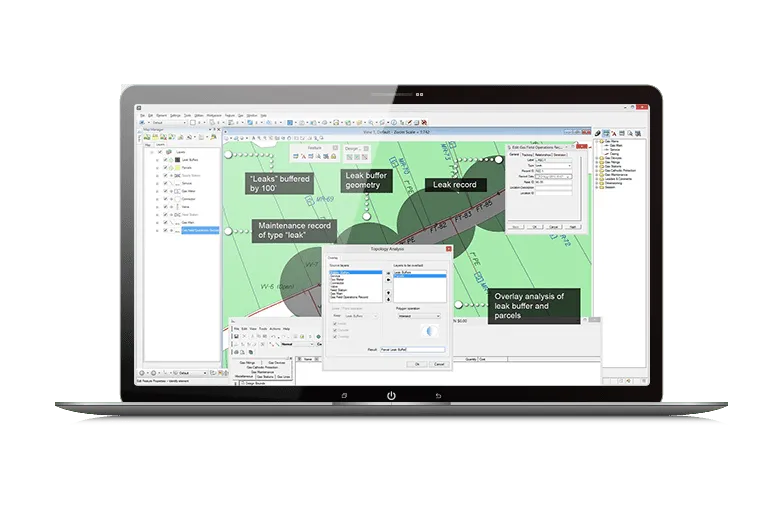Expand the Gas Maintenance folder in feature tree
Viewport: 782px width, 508px height.
pos(597,174)
